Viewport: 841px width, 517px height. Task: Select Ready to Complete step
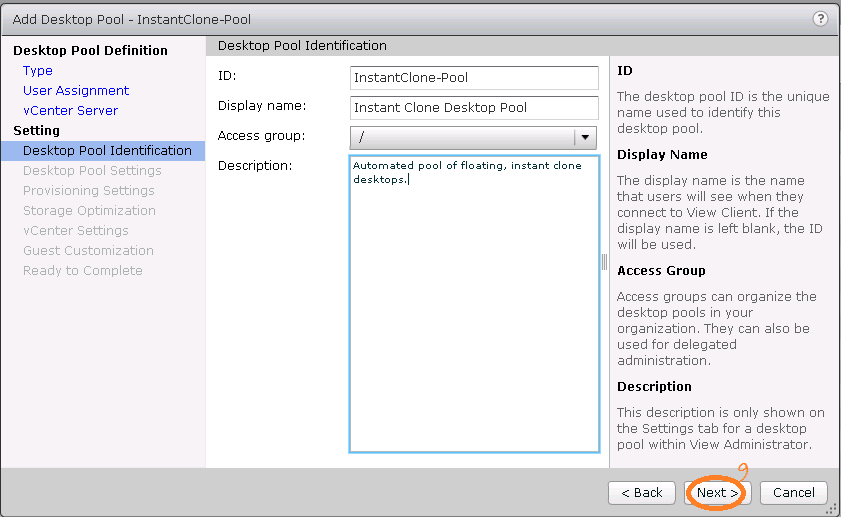pyautogui.click(x=83, y=270)
